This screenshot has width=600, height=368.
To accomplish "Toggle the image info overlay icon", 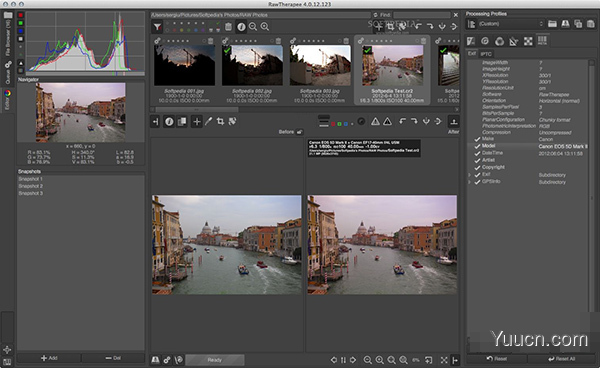I will tap(169, 122).
